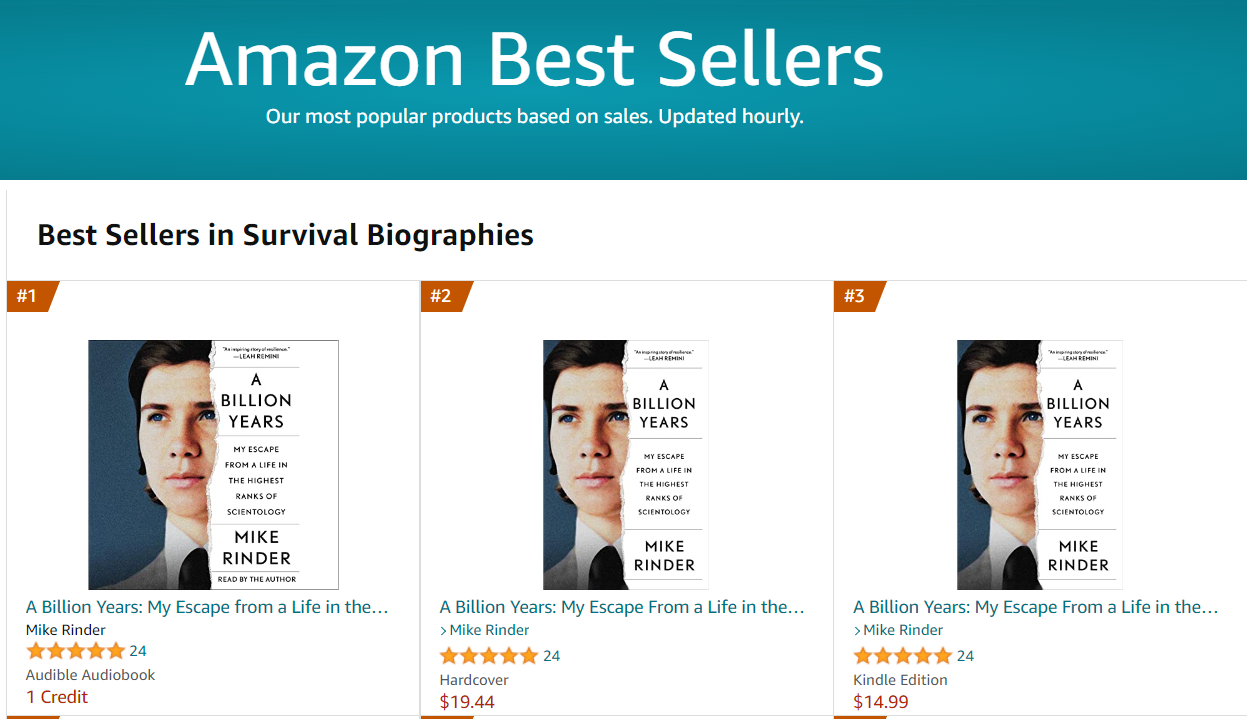Click the Kindle edition's five-star rating icons
Image resolution: width=1247 pixels, height=719 pixels.
[903, 656]
